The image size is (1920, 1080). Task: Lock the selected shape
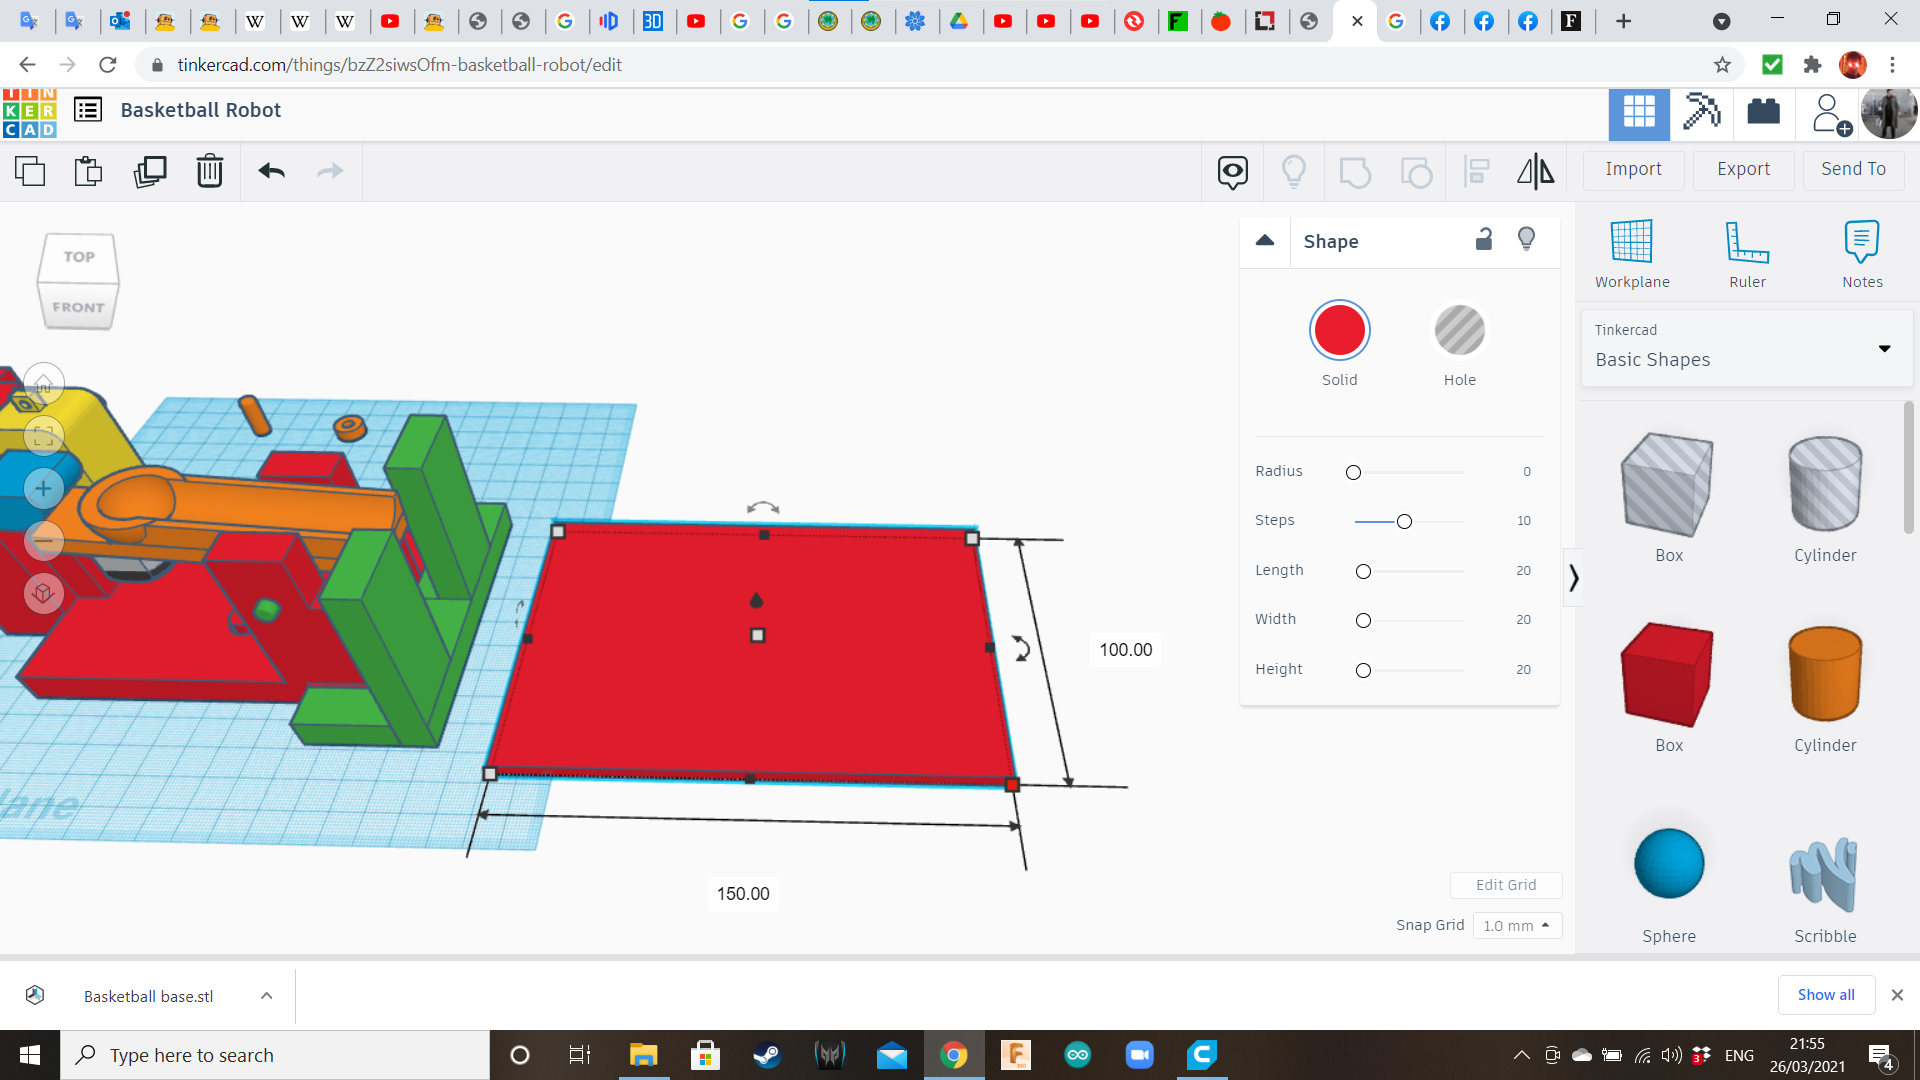pos(1484,240)
